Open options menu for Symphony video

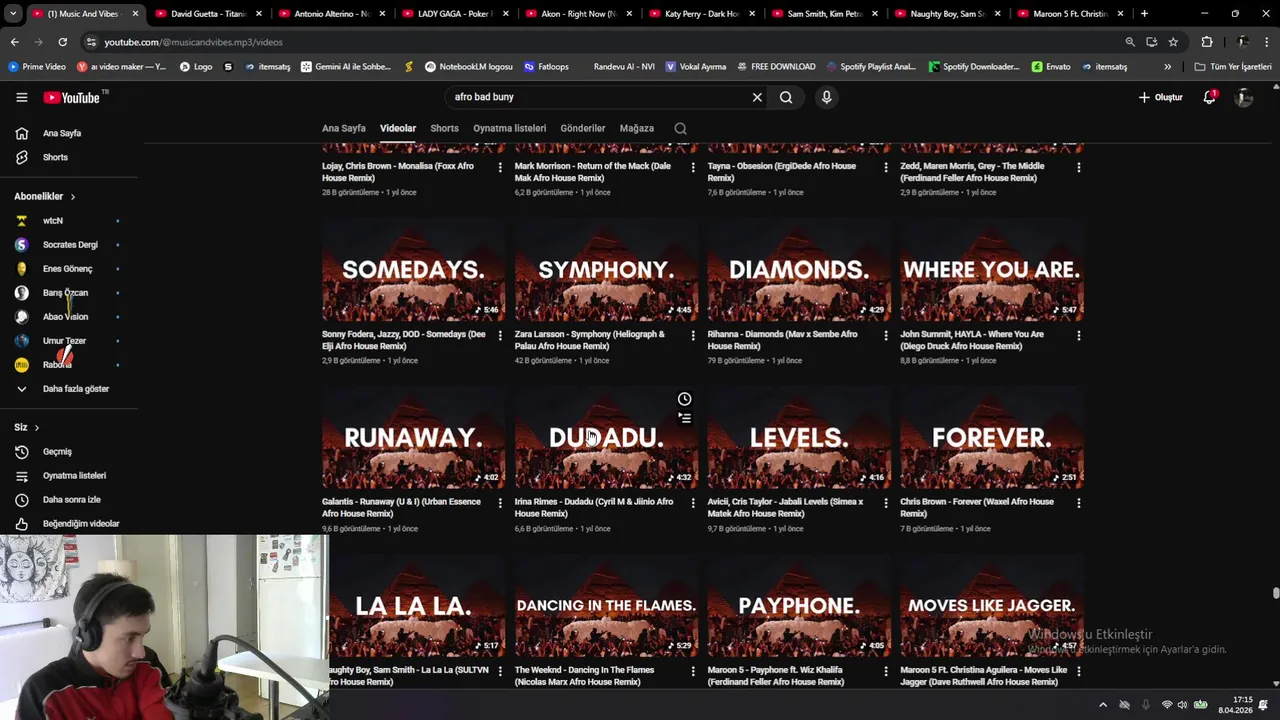click(x=693, y=335)
